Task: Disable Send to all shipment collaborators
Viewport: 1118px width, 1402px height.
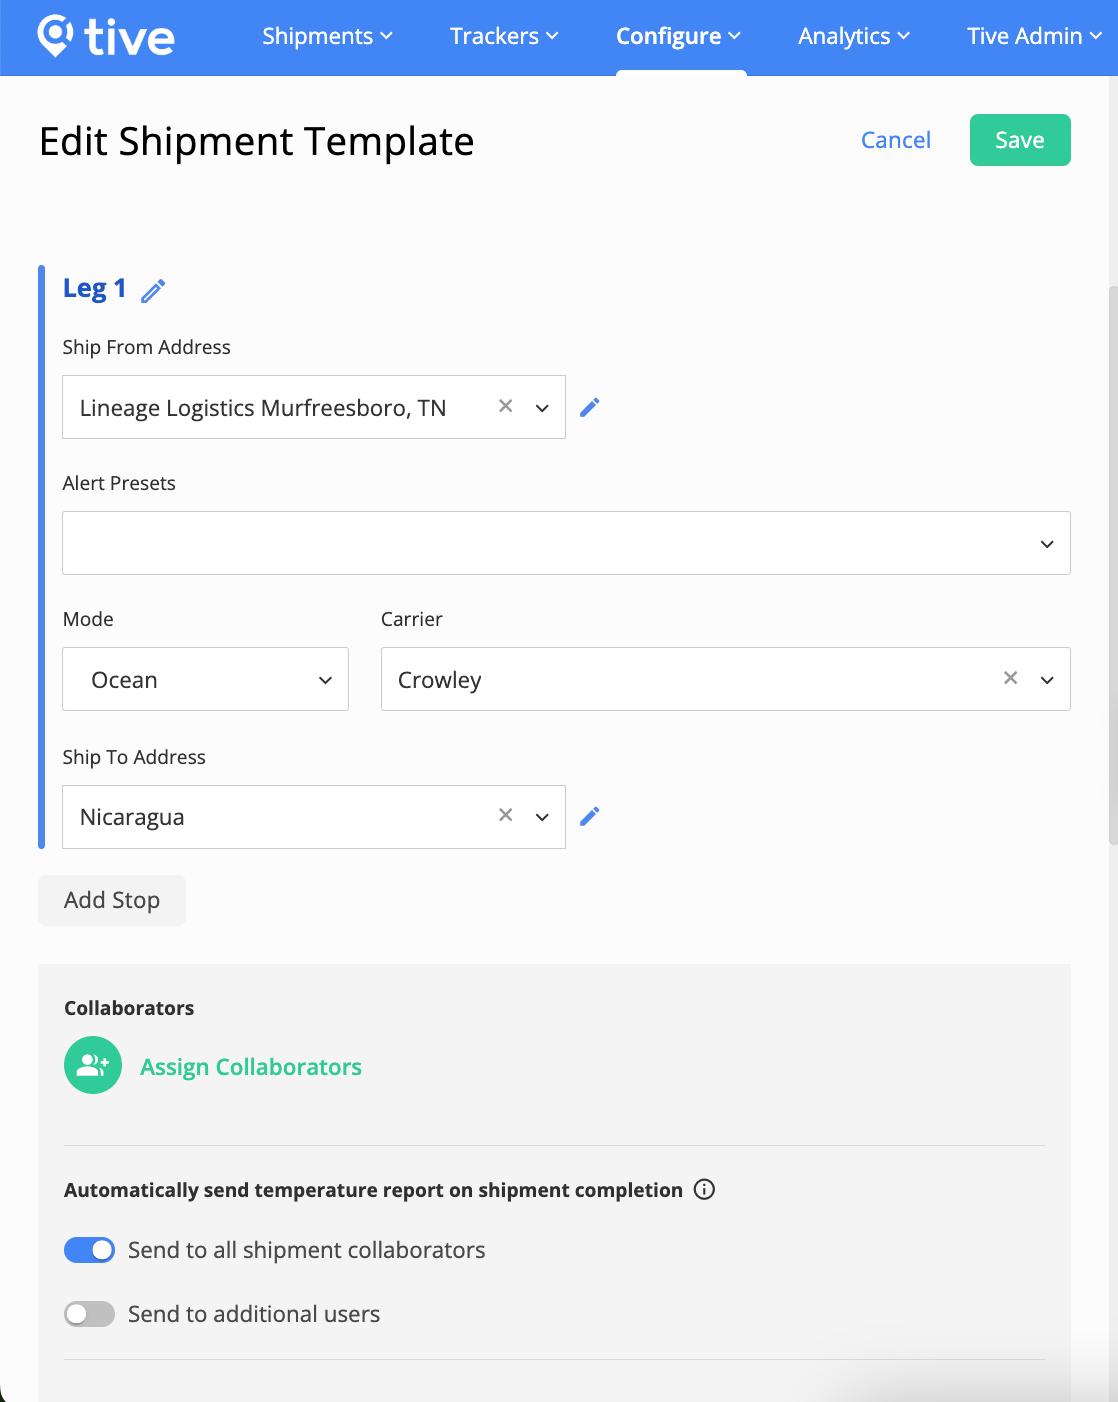Action: point(89,1250)
